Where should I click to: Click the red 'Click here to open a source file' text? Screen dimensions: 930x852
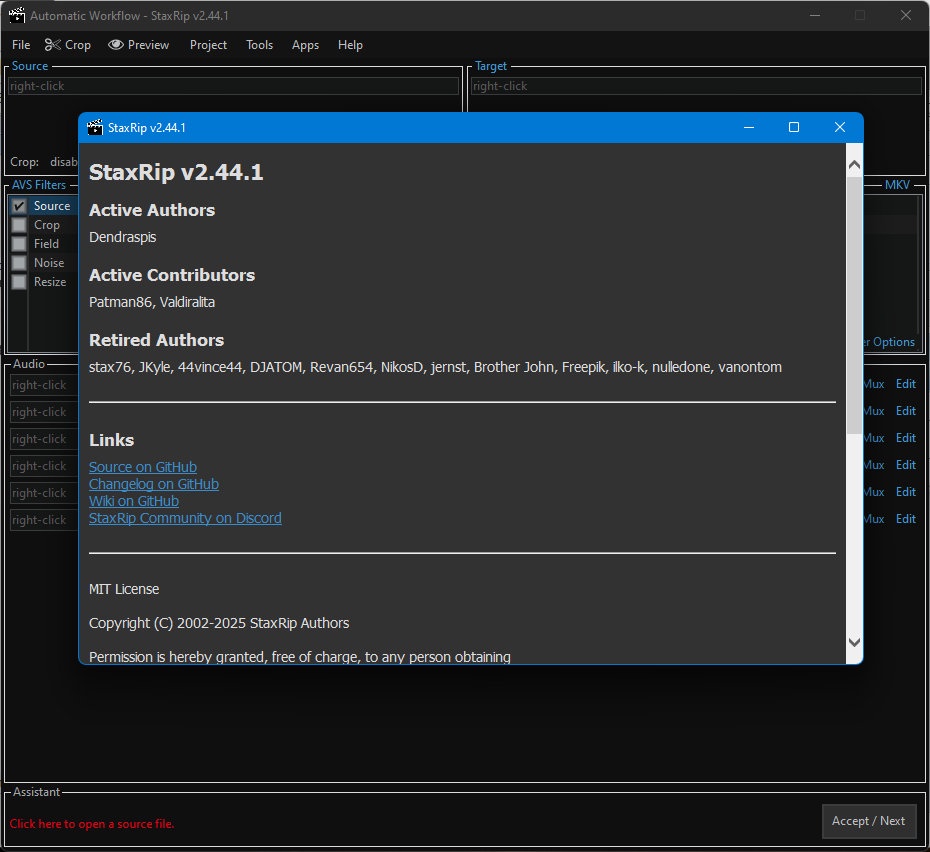[x=92, y=824]
